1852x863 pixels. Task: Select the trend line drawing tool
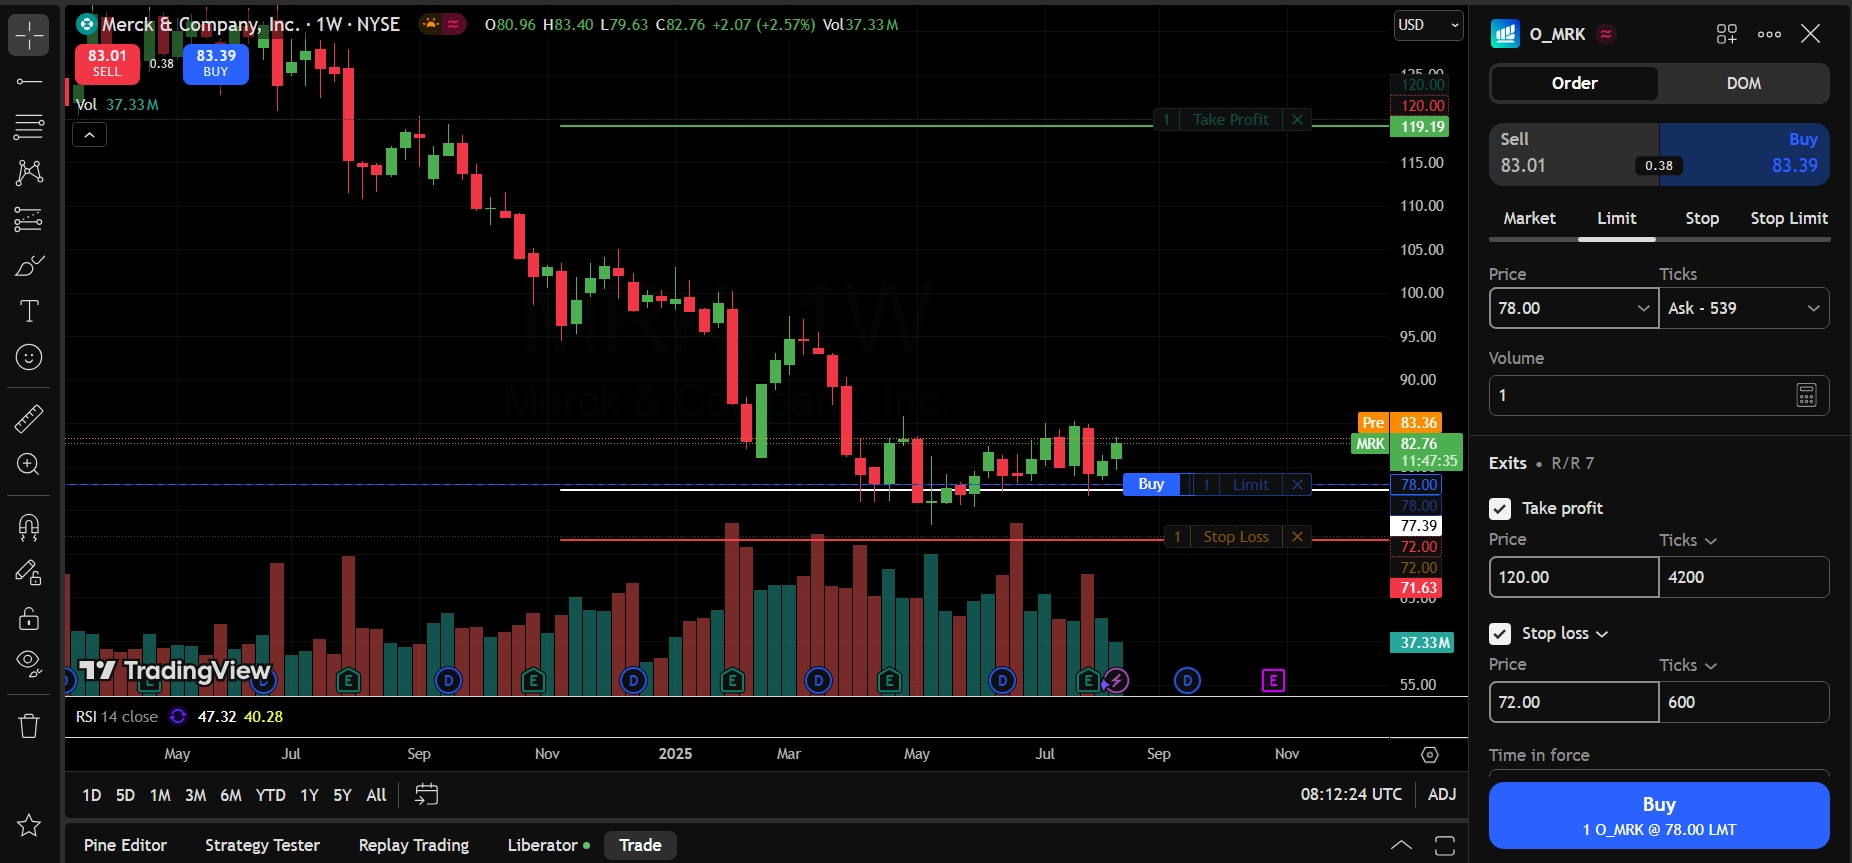[29, 81]
